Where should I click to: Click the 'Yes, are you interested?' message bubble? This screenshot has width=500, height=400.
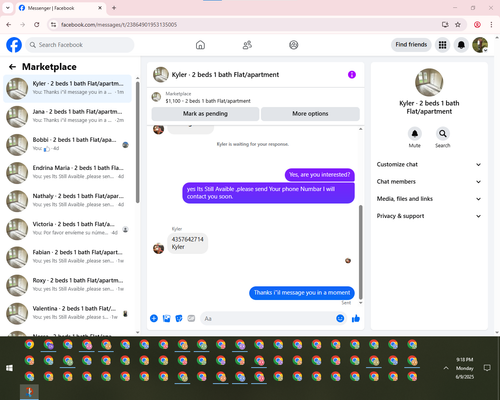pos(319,175)
